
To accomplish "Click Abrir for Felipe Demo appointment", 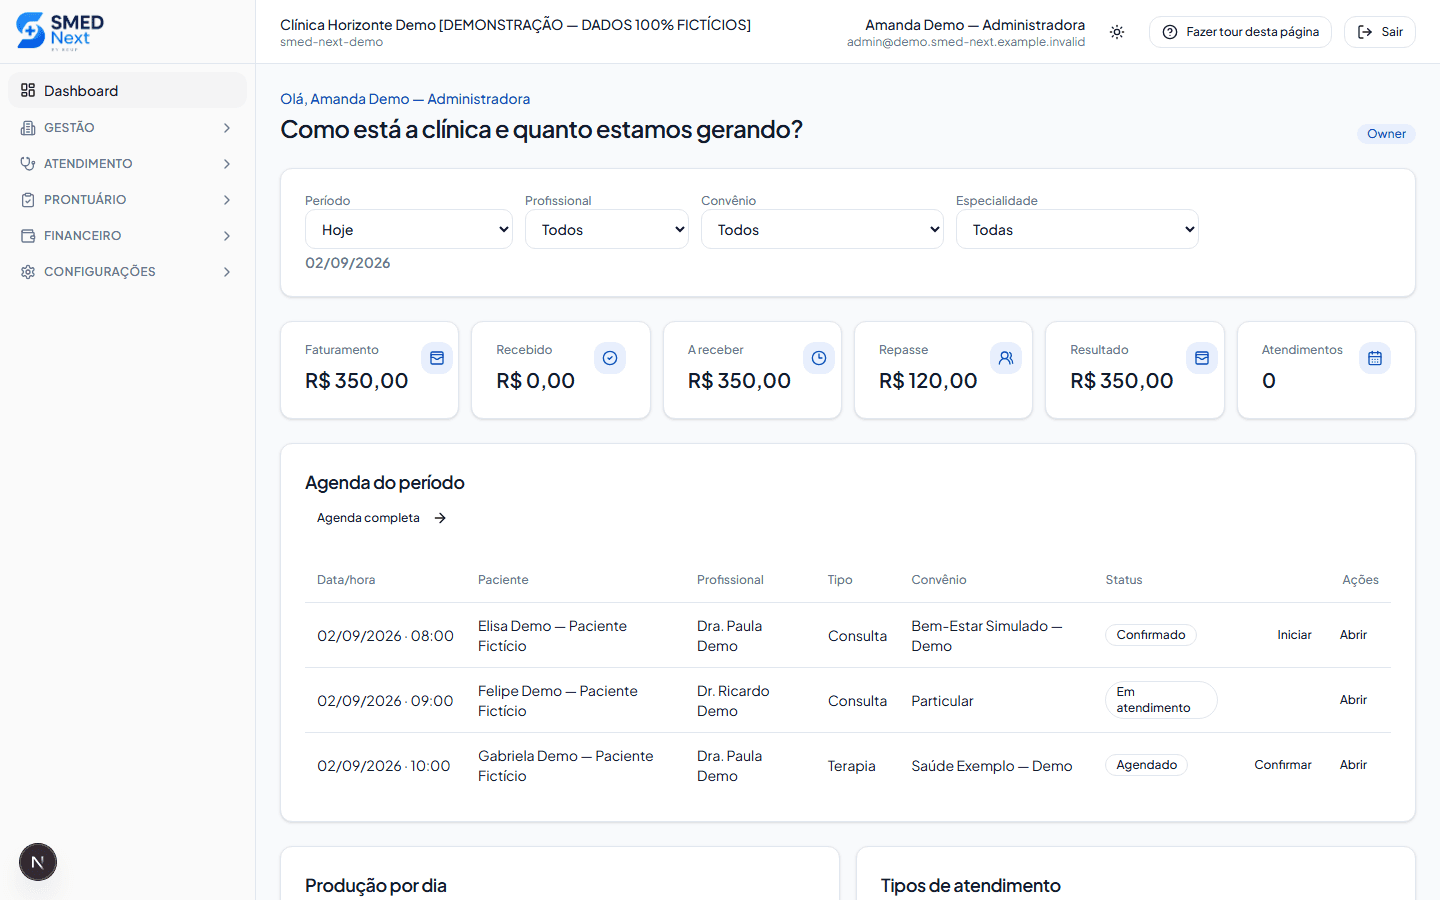I will (1353, 700).
